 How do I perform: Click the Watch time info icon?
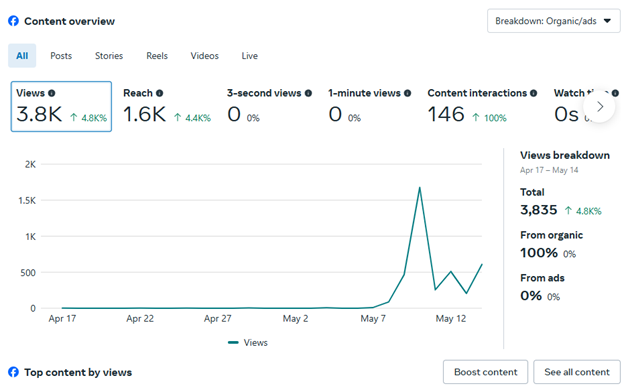coord(615,93)
